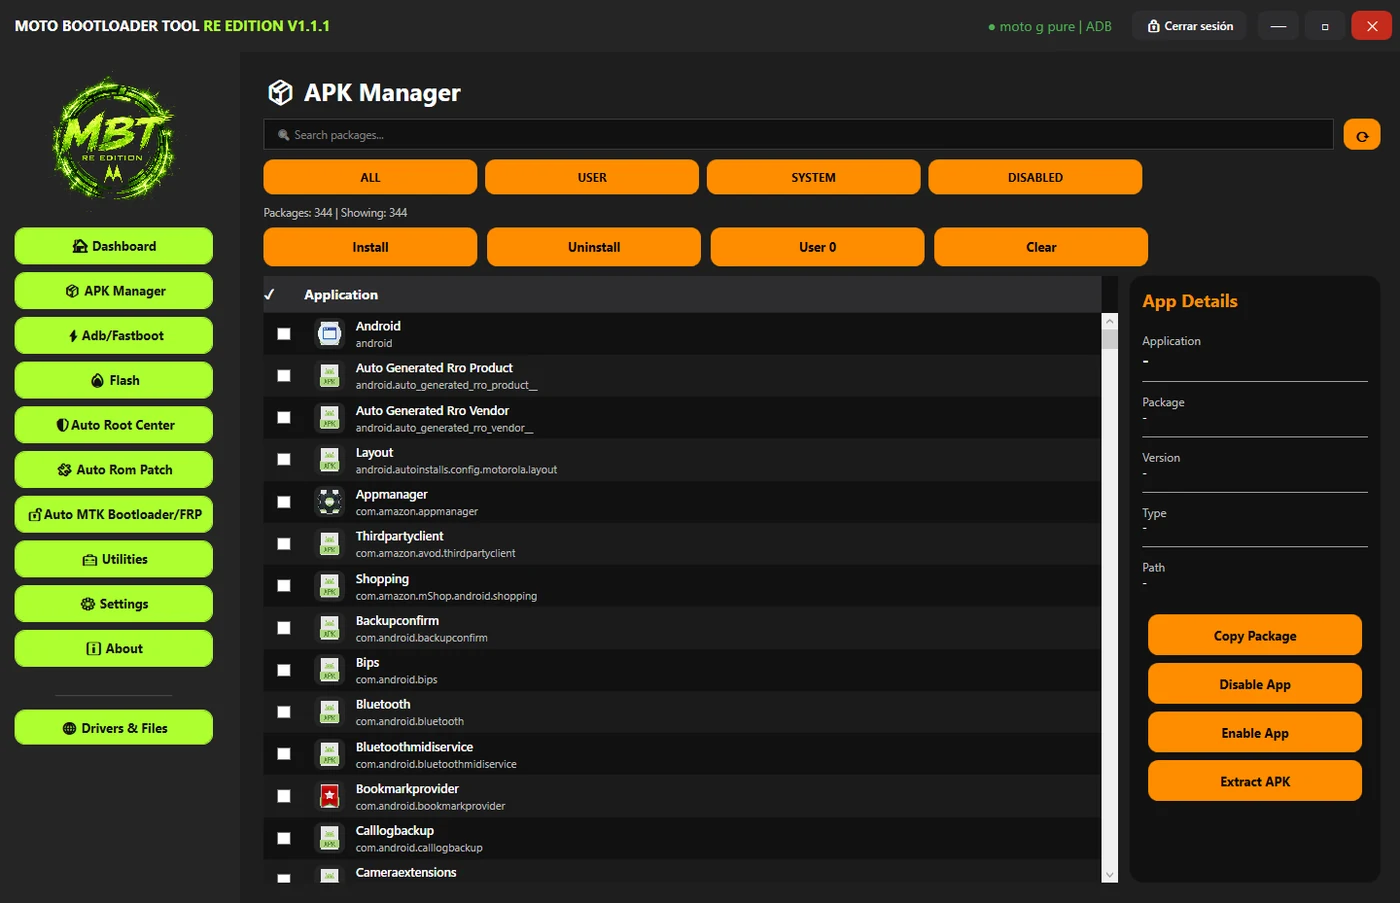Click the APK Manager header cube icon
Viewport: 1400px width, 903px height.
[x=280, y=93]
